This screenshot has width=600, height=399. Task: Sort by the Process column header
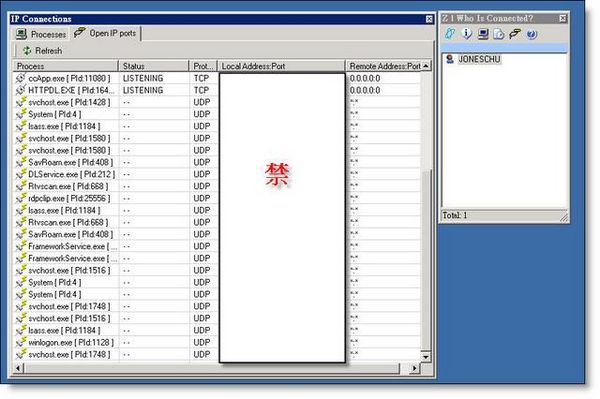pyautogui.click(x=66, y=66)
